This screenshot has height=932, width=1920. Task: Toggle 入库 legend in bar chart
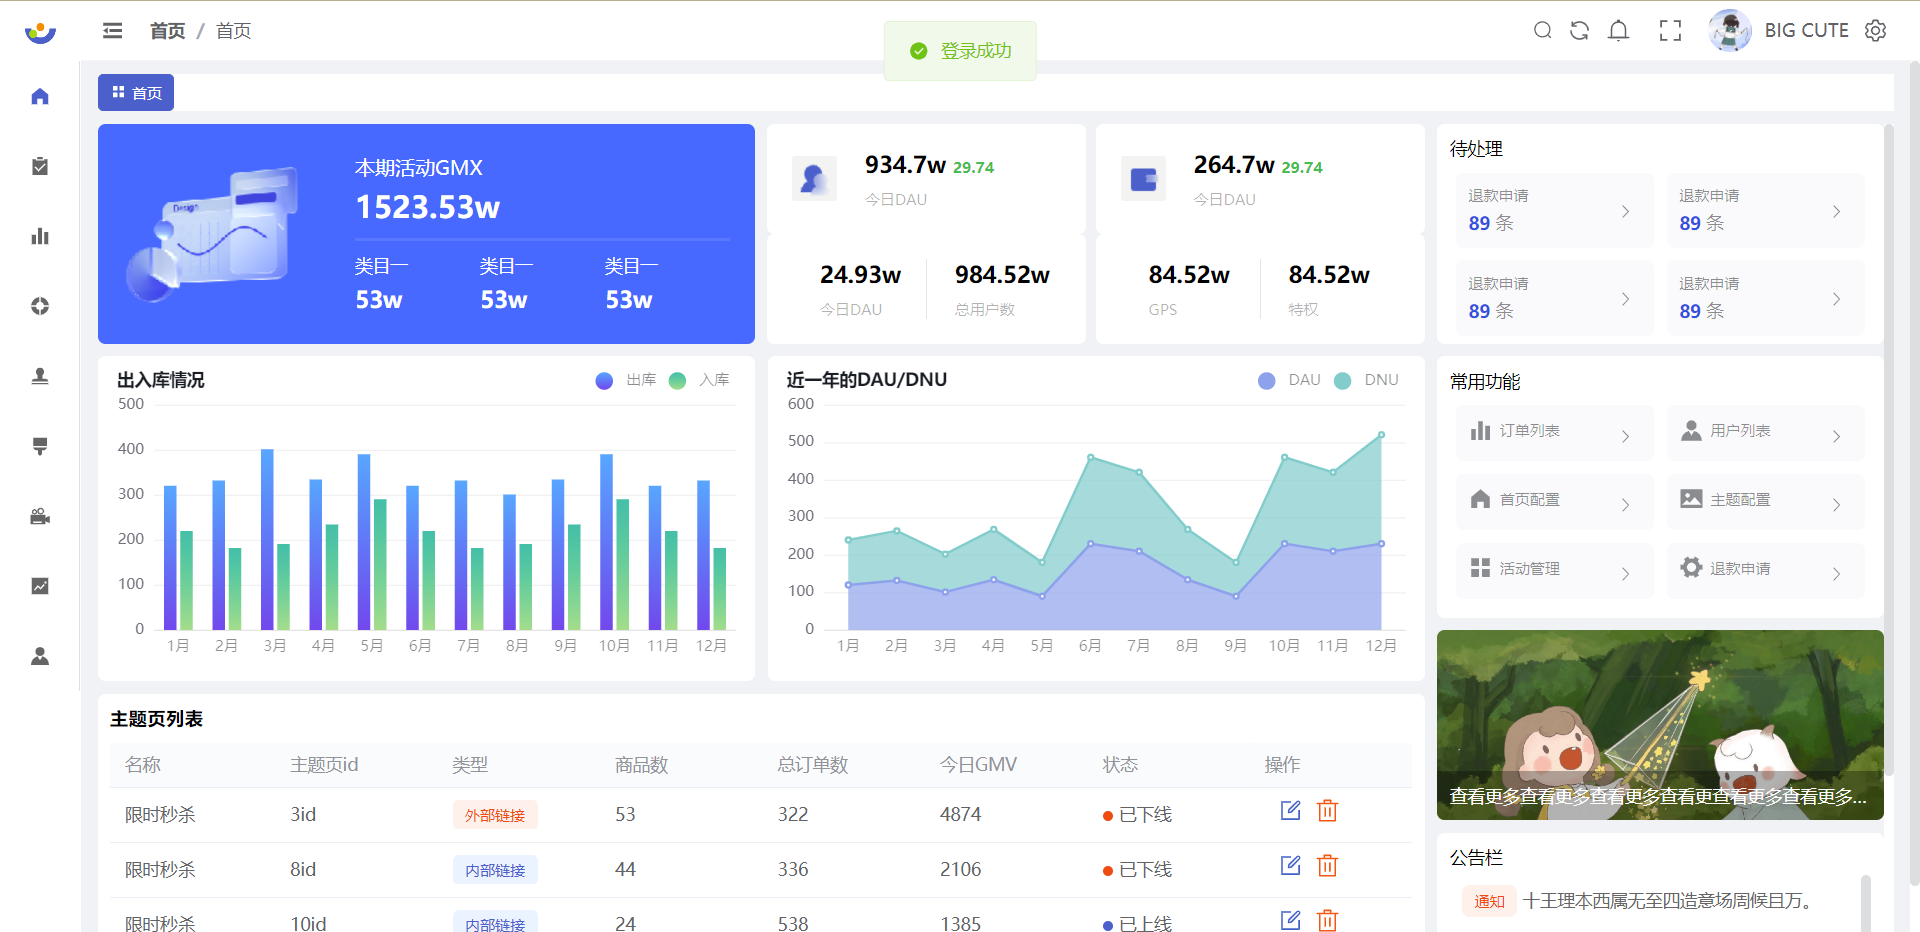coord(699,381)
